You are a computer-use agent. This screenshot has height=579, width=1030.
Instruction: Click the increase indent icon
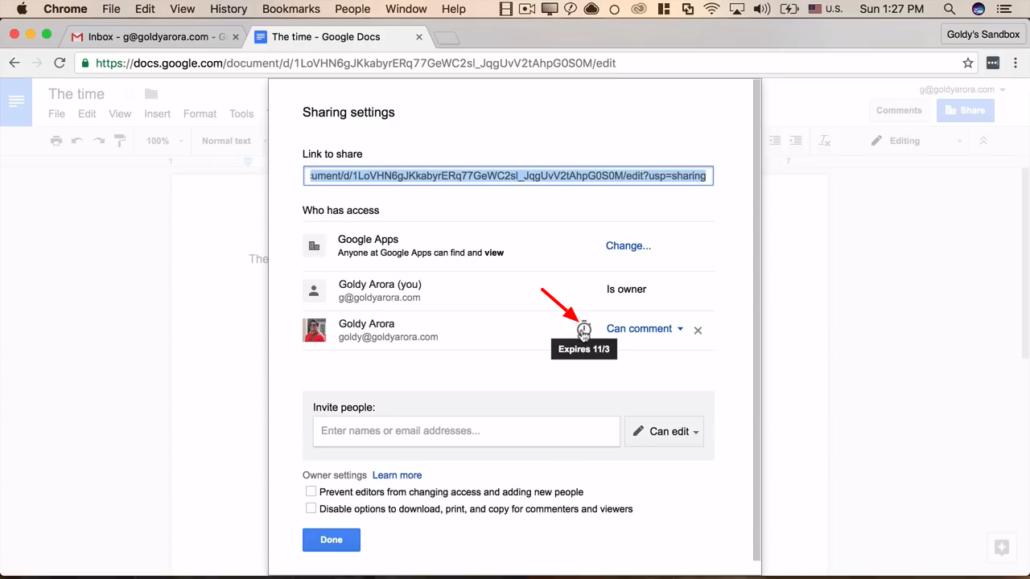[x=796, y=141]
